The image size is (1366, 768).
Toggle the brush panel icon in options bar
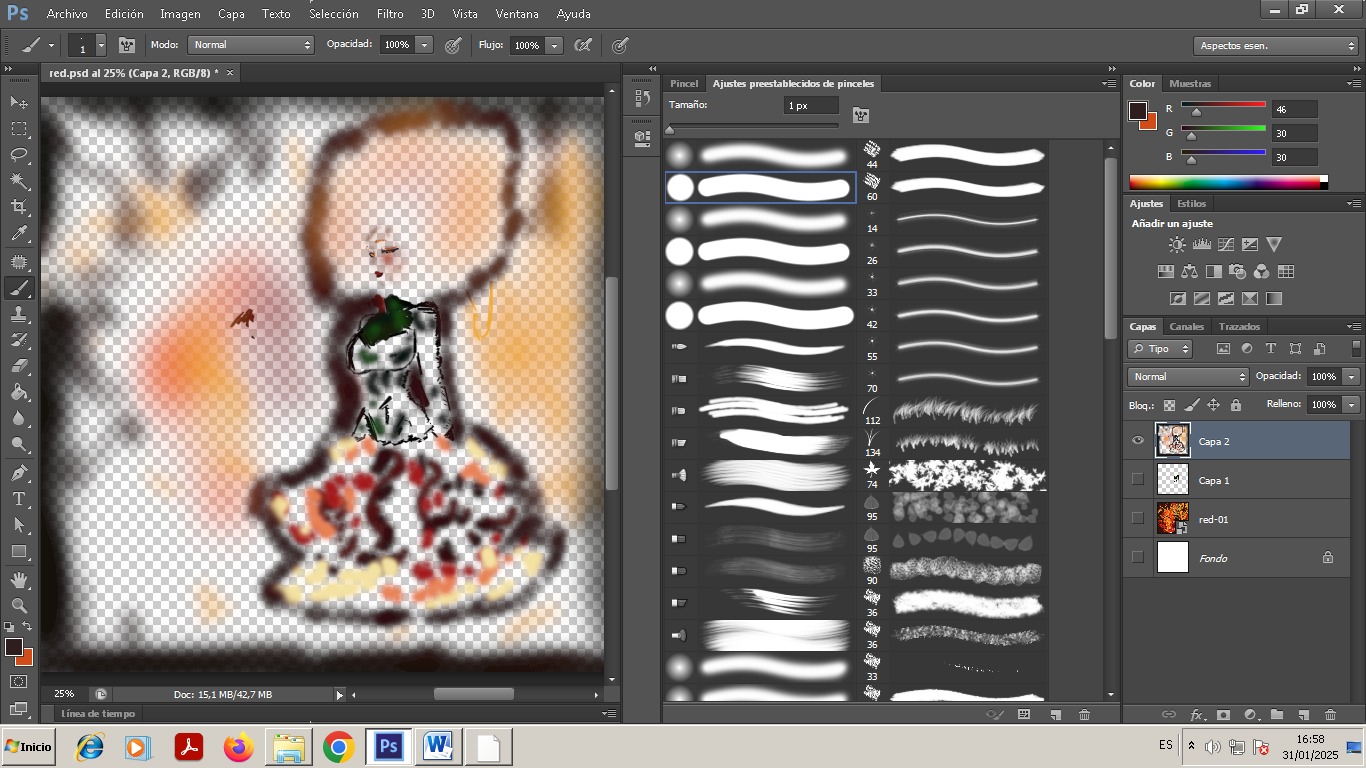click(127, 45)
